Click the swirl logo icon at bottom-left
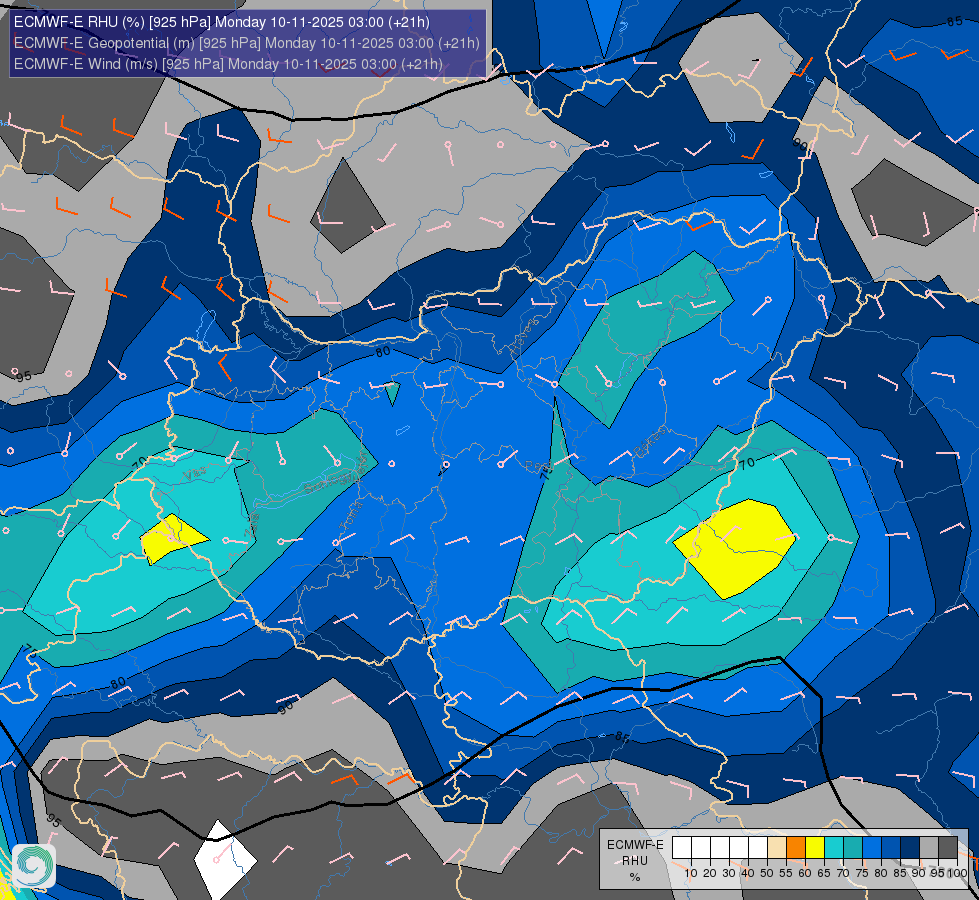Image resolution: width=979 pixels, height=900 pixels. click(x=34, y=865)
